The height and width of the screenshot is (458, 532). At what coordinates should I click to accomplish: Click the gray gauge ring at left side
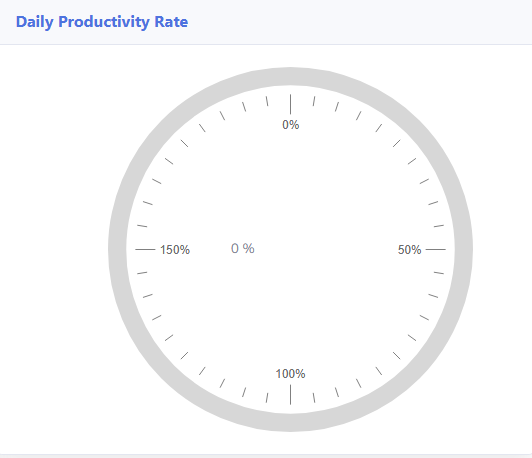[117, 249]
